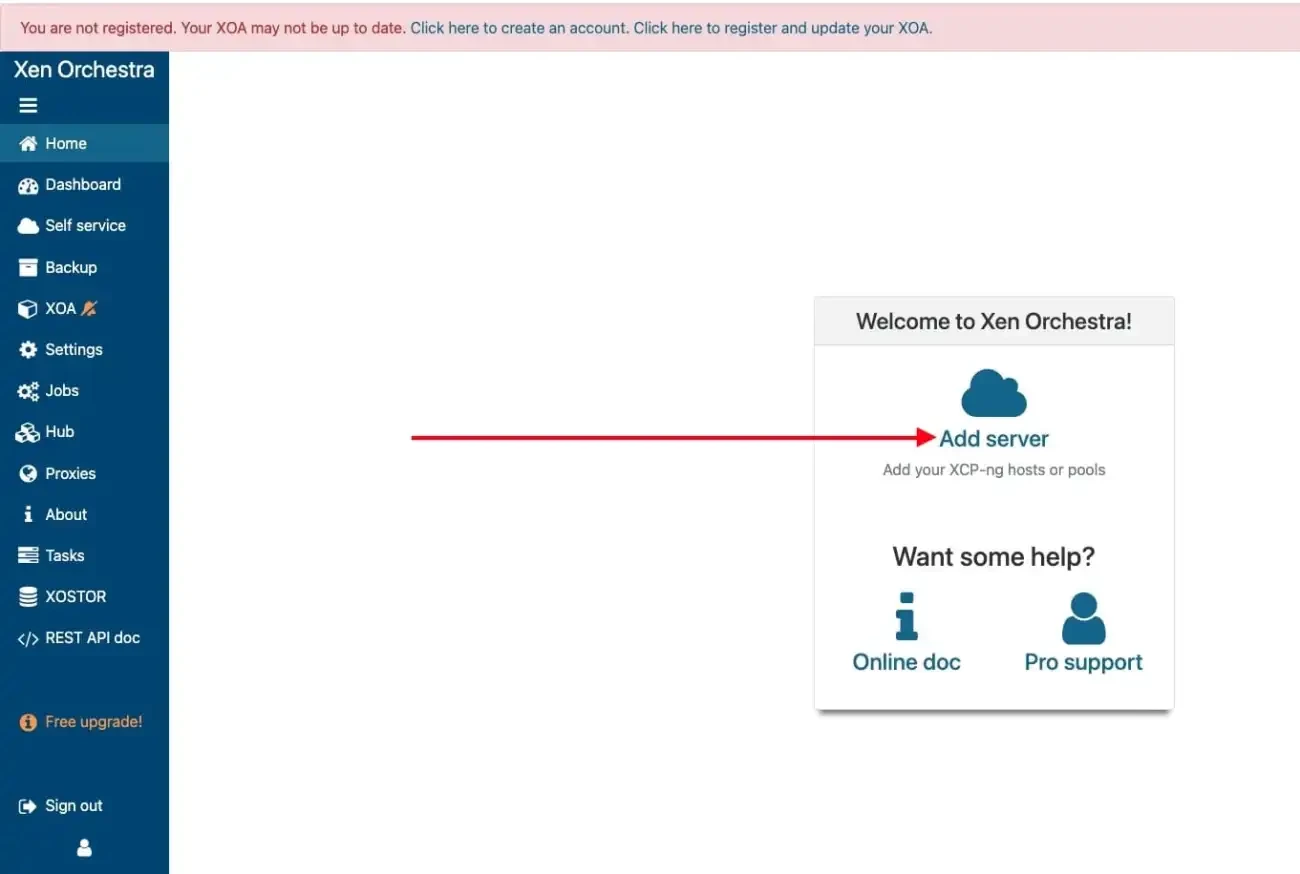Image resolution: width=1300 pixels, height=874 pixels.
Task: Click the About info icon
Action: coord(28,514)
